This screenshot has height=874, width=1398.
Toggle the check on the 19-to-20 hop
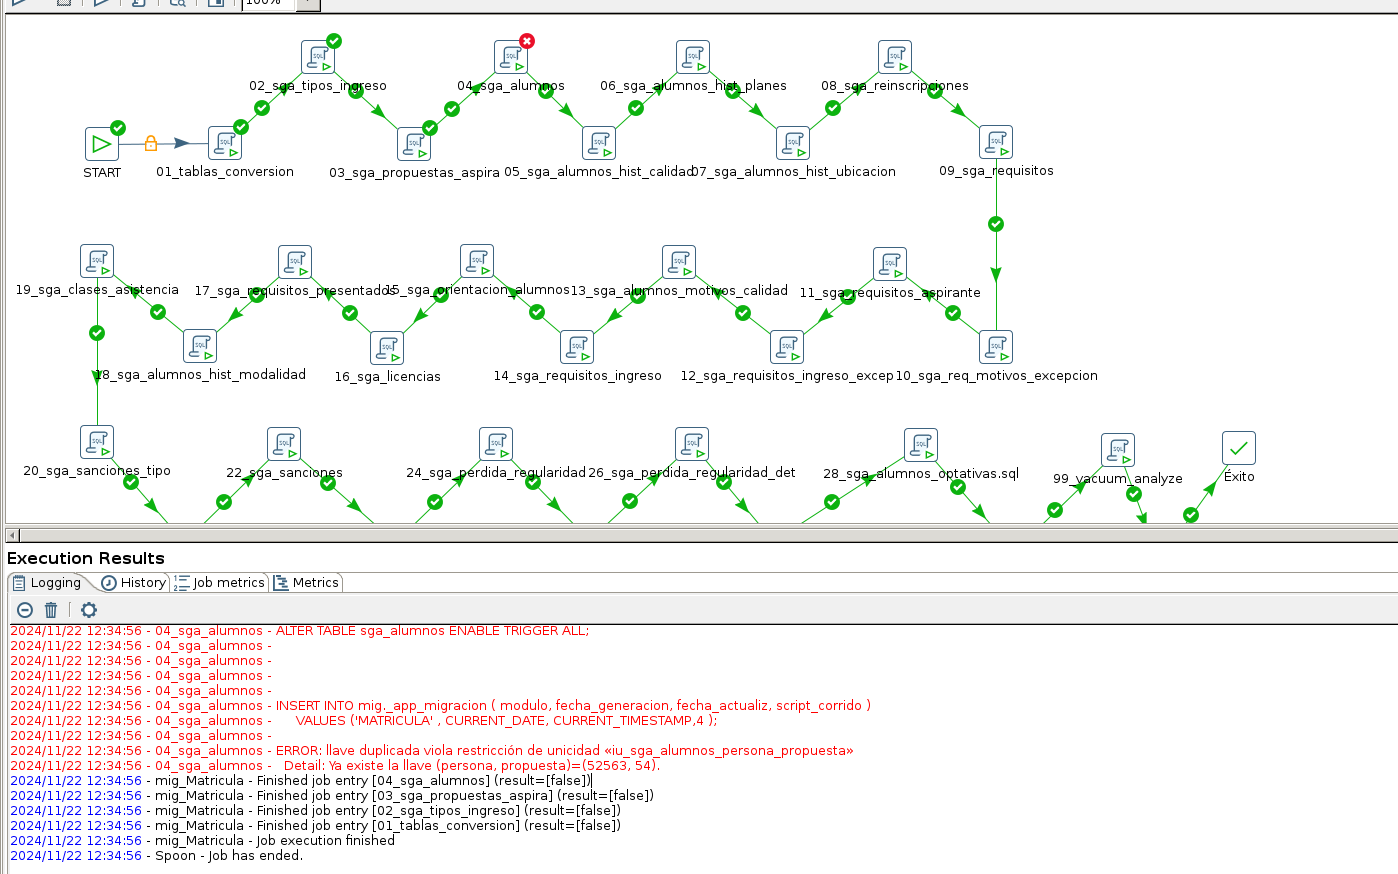pos(97,333)
